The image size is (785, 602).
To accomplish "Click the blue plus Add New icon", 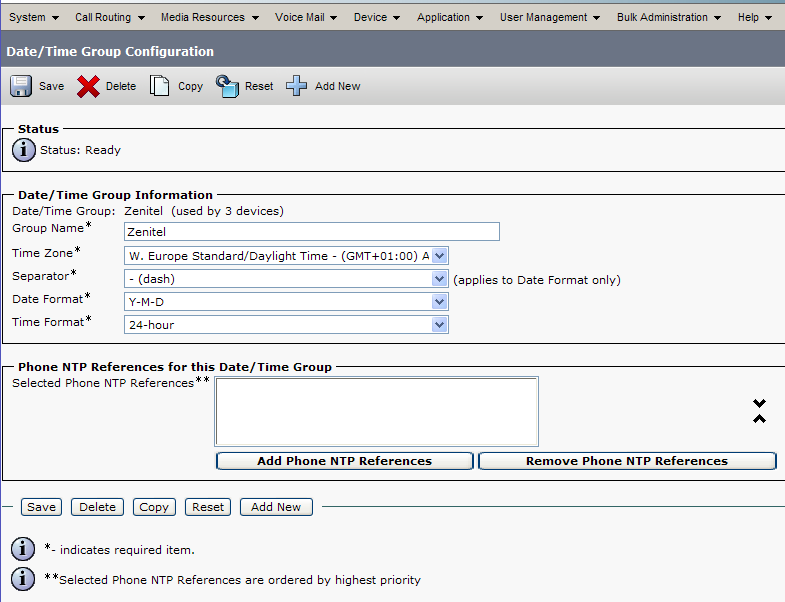I will tap(297, 86).
